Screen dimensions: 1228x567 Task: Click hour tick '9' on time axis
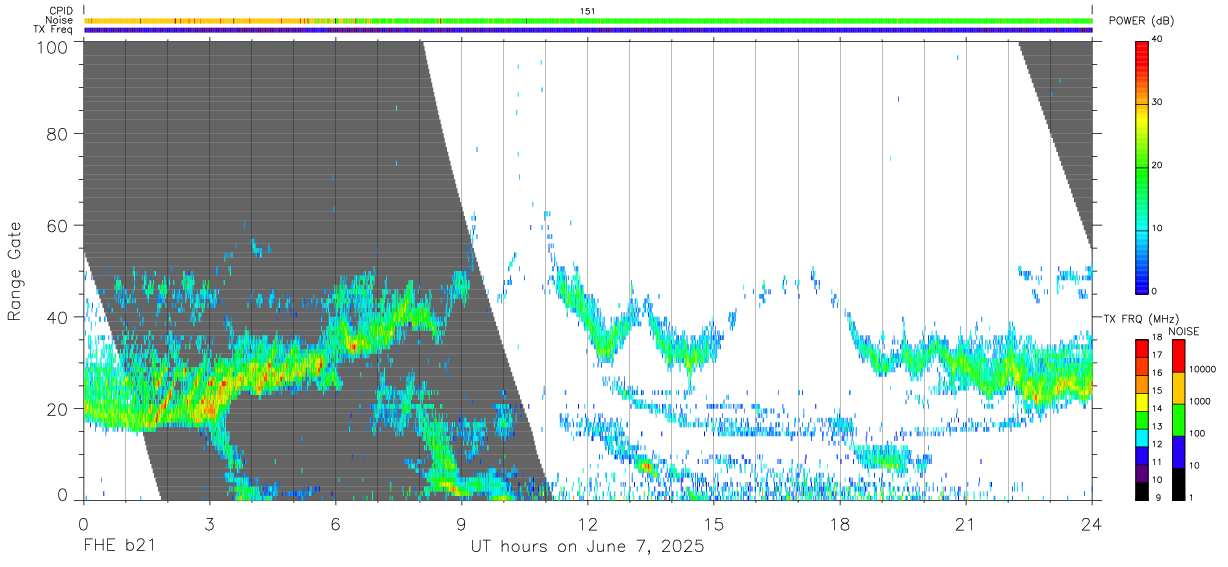coord(461,524)
